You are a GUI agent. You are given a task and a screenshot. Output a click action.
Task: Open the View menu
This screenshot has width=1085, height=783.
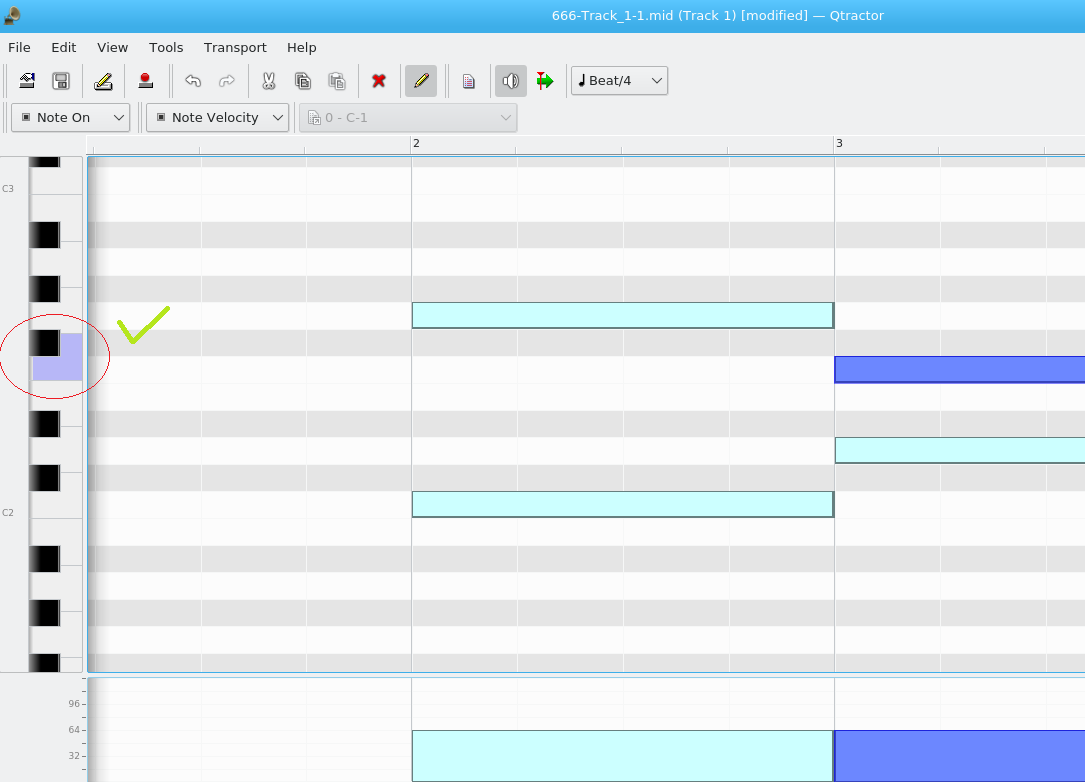[112, 48]
